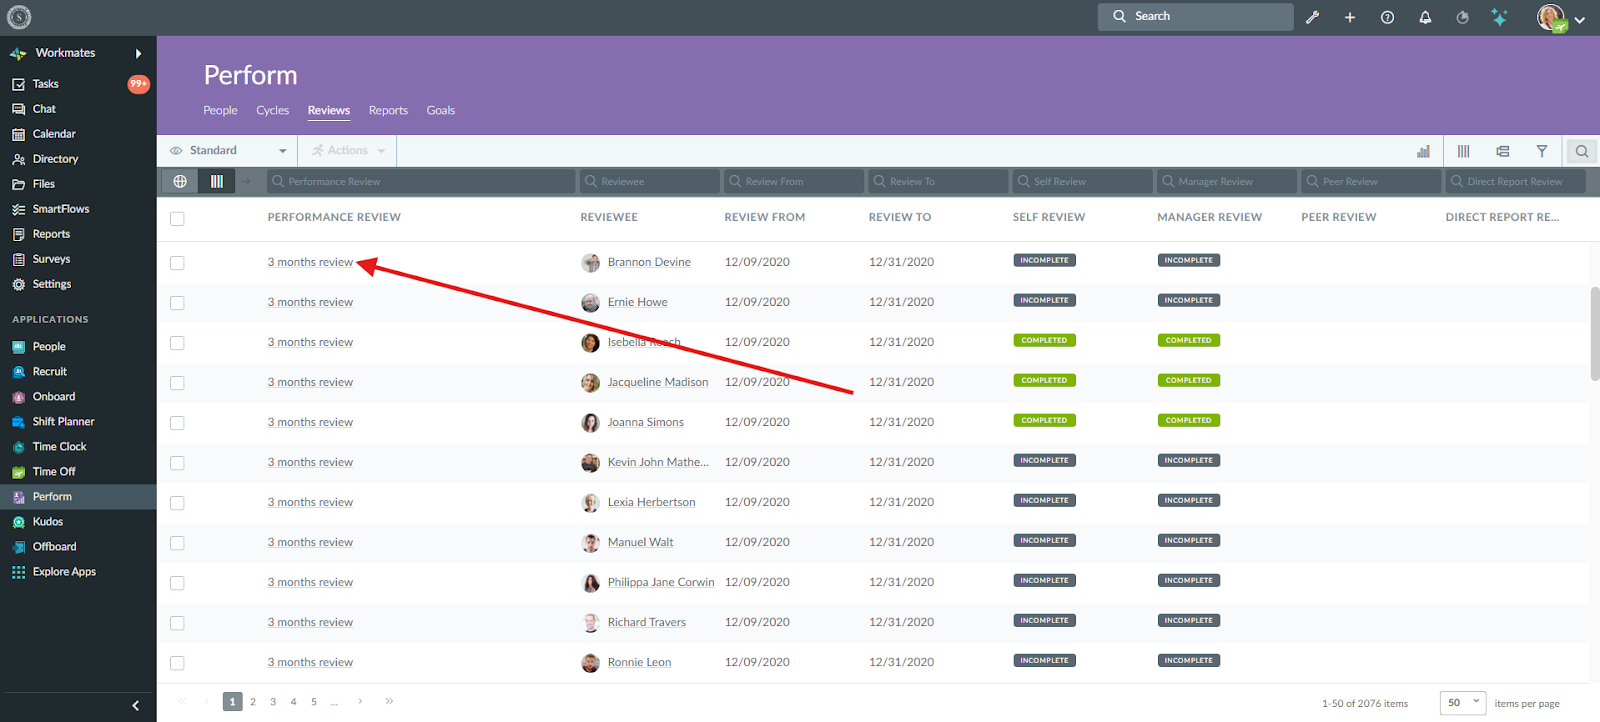Click the globe icon in filter row
1600x722 pixels.
pos(180,181)
